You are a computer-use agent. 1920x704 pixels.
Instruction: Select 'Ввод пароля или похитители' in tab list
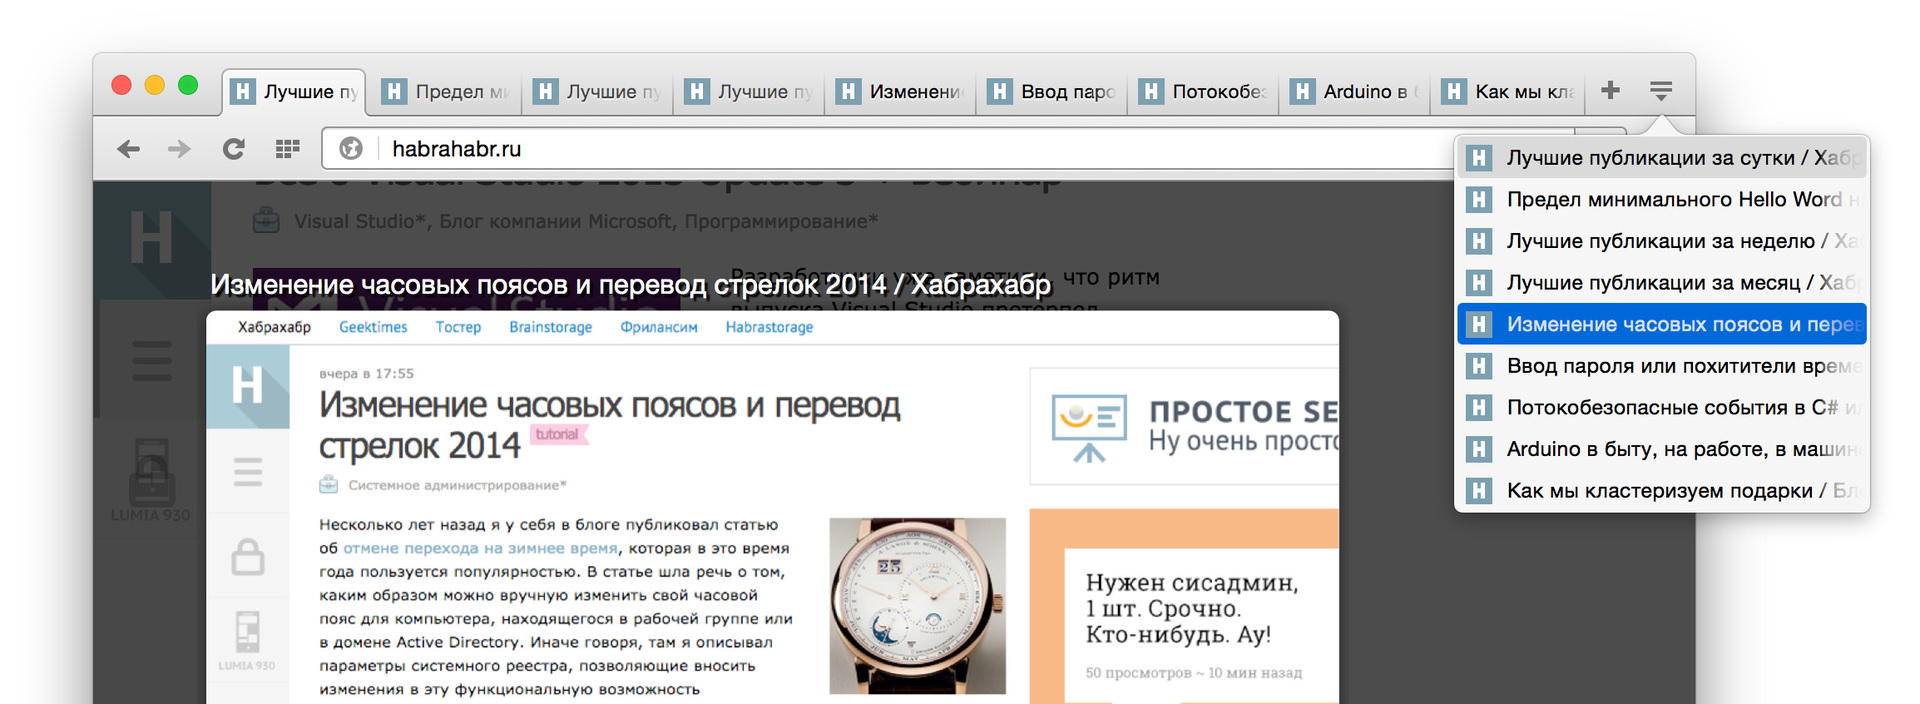(1662, 366)
